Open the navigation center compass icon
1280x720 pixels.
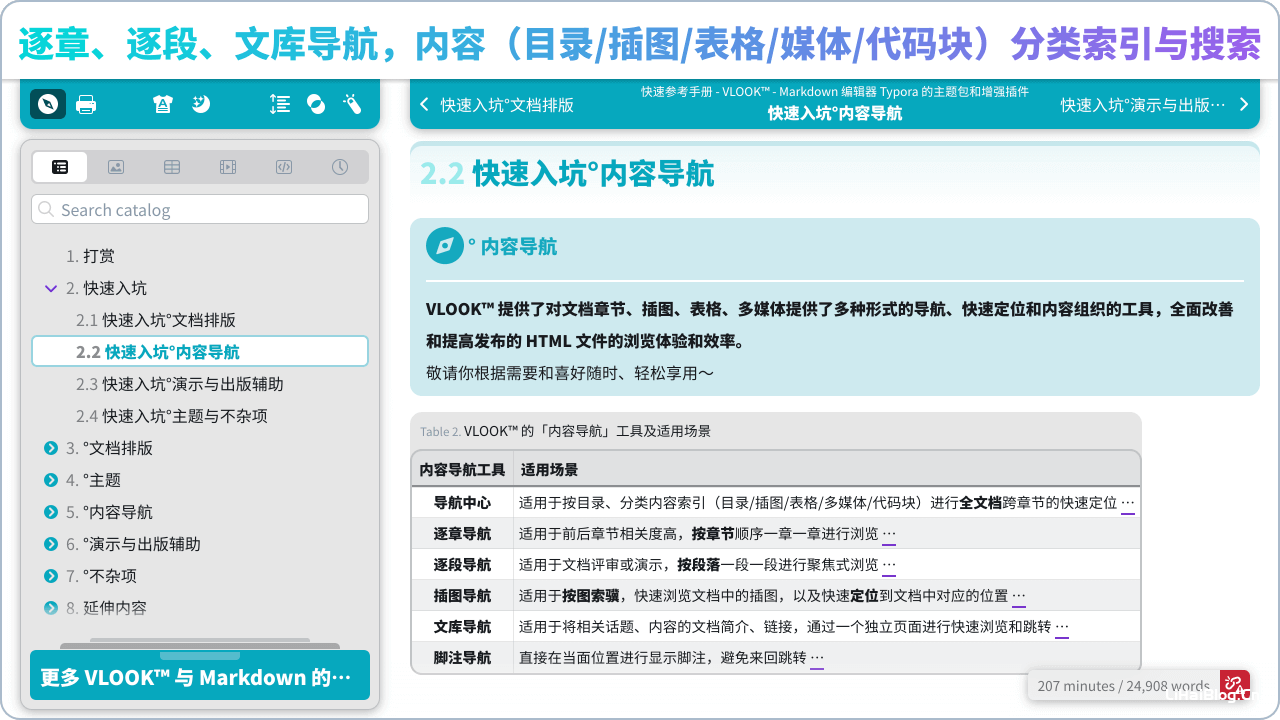[x=48, y=104]
